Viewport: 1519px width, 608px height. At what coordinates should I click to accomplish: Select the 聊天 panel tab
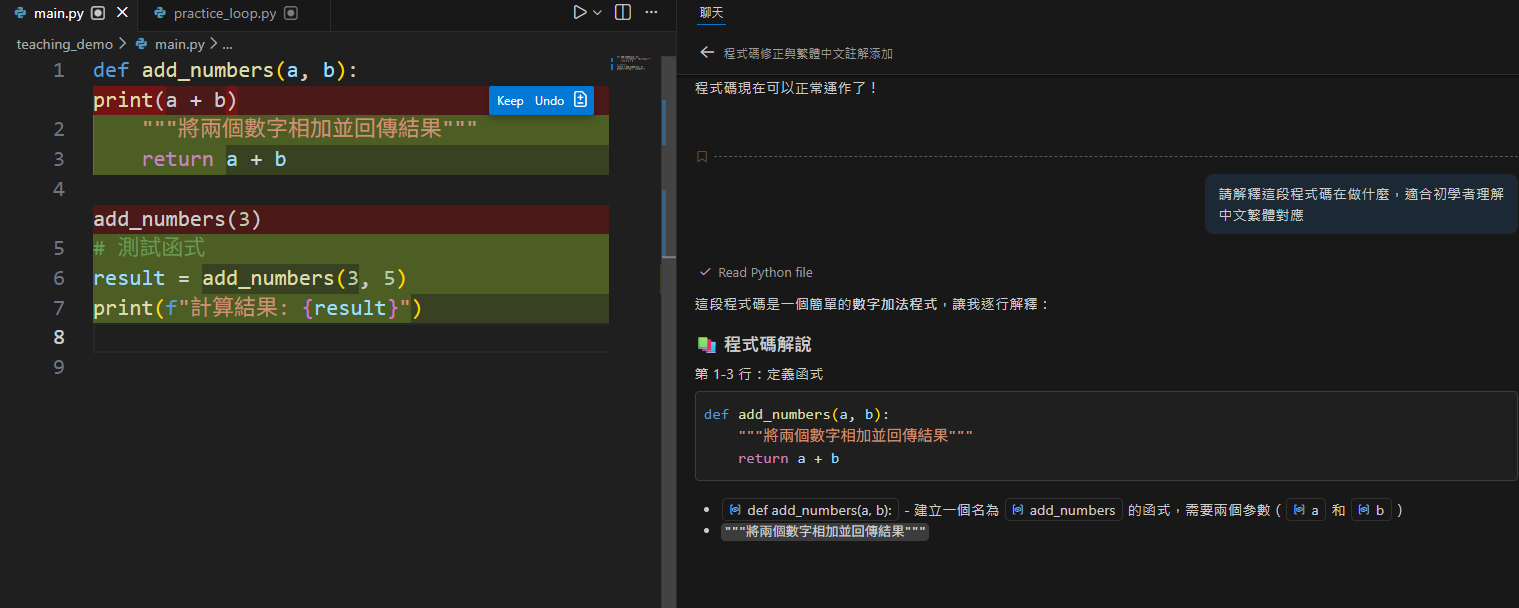(711, 13)
